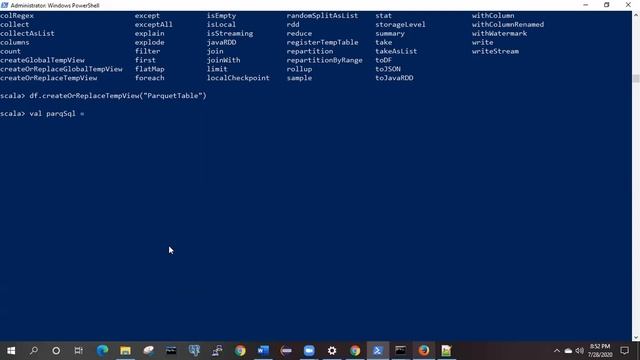This screenshot has height=360, width=640.
Task: Click 'rollup' completion entry
Action: pyautogui.click(x=299, y=69)
